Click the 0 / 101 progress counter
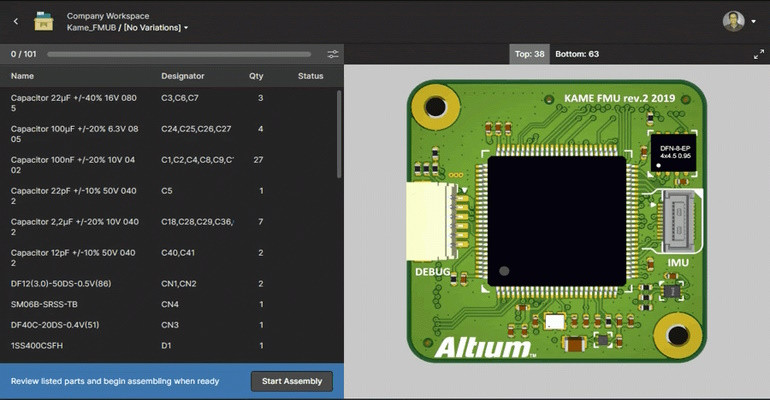 click(x=24, y=54)
